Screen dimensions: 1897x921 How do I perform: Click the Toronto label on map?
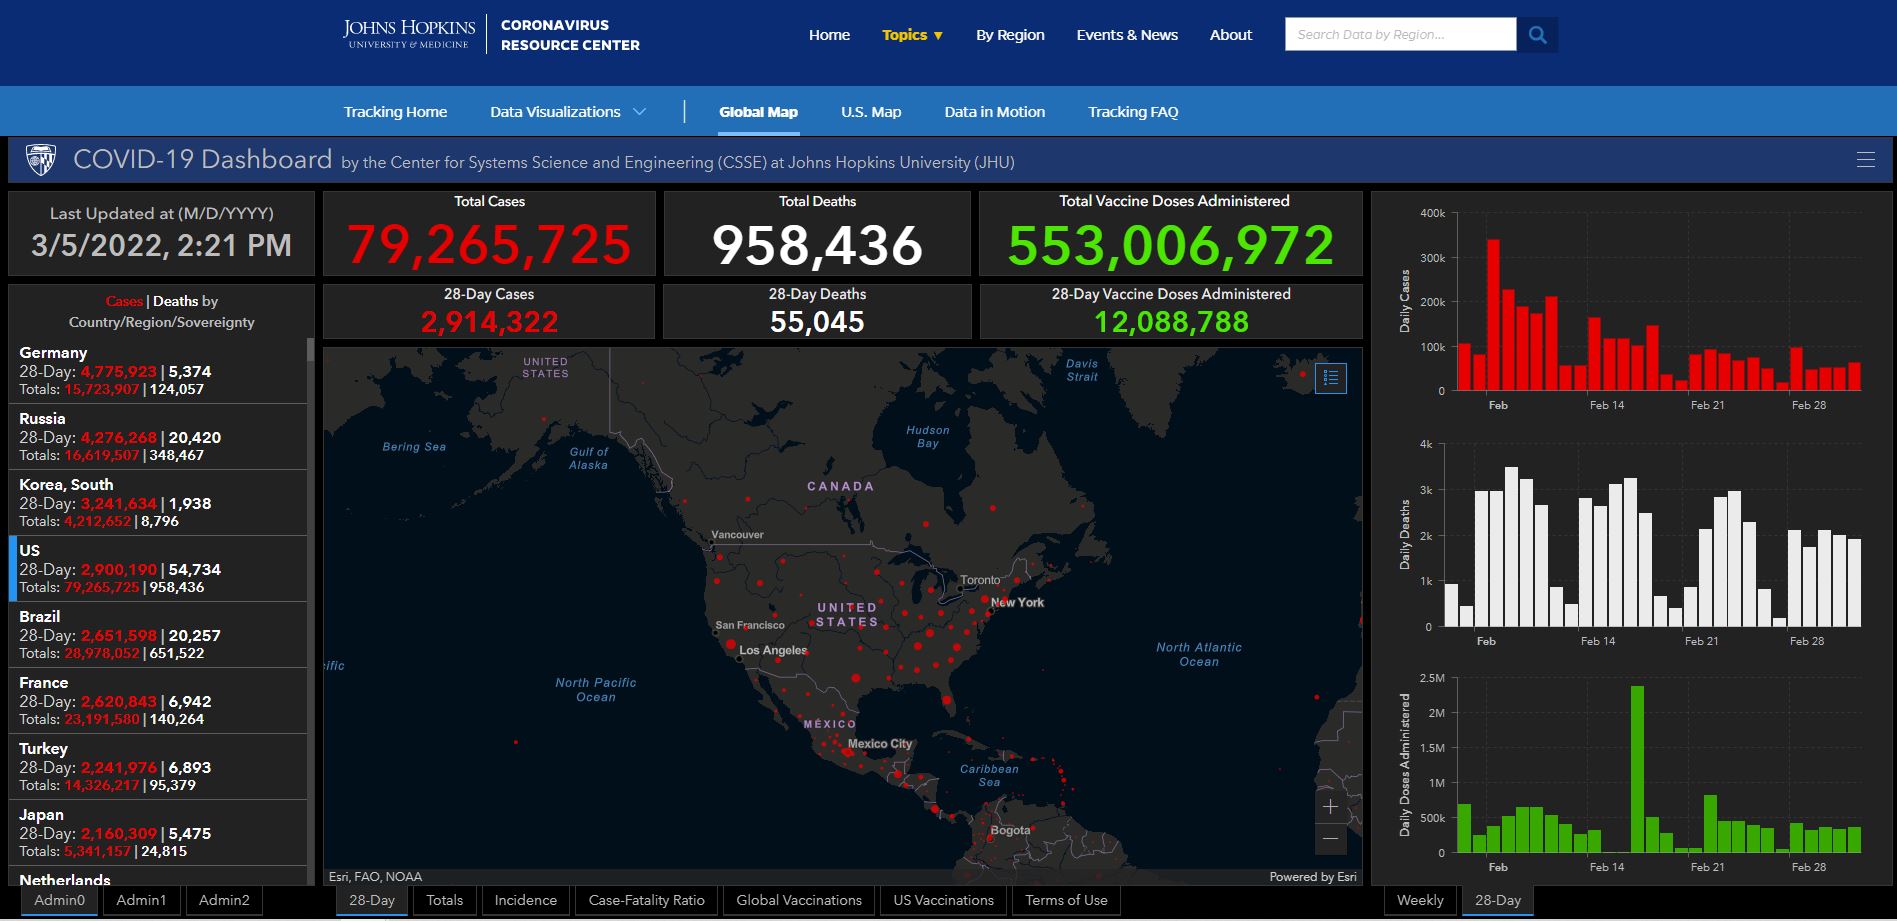pos(980,580)
